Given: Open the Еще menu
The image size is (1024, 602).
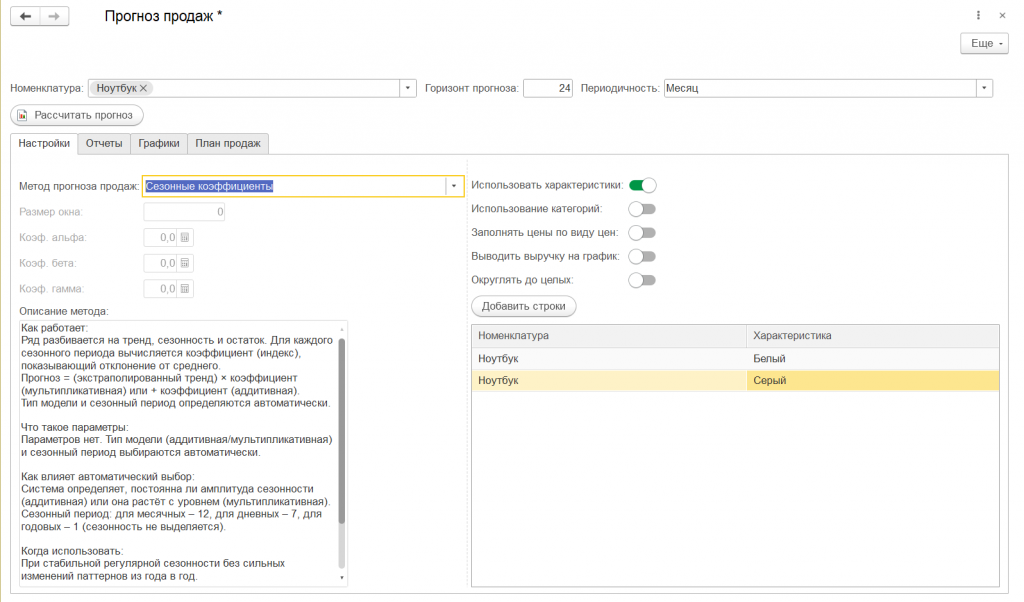Looking at the screenshot, I should pyautogui.click(x=984, y=43).
